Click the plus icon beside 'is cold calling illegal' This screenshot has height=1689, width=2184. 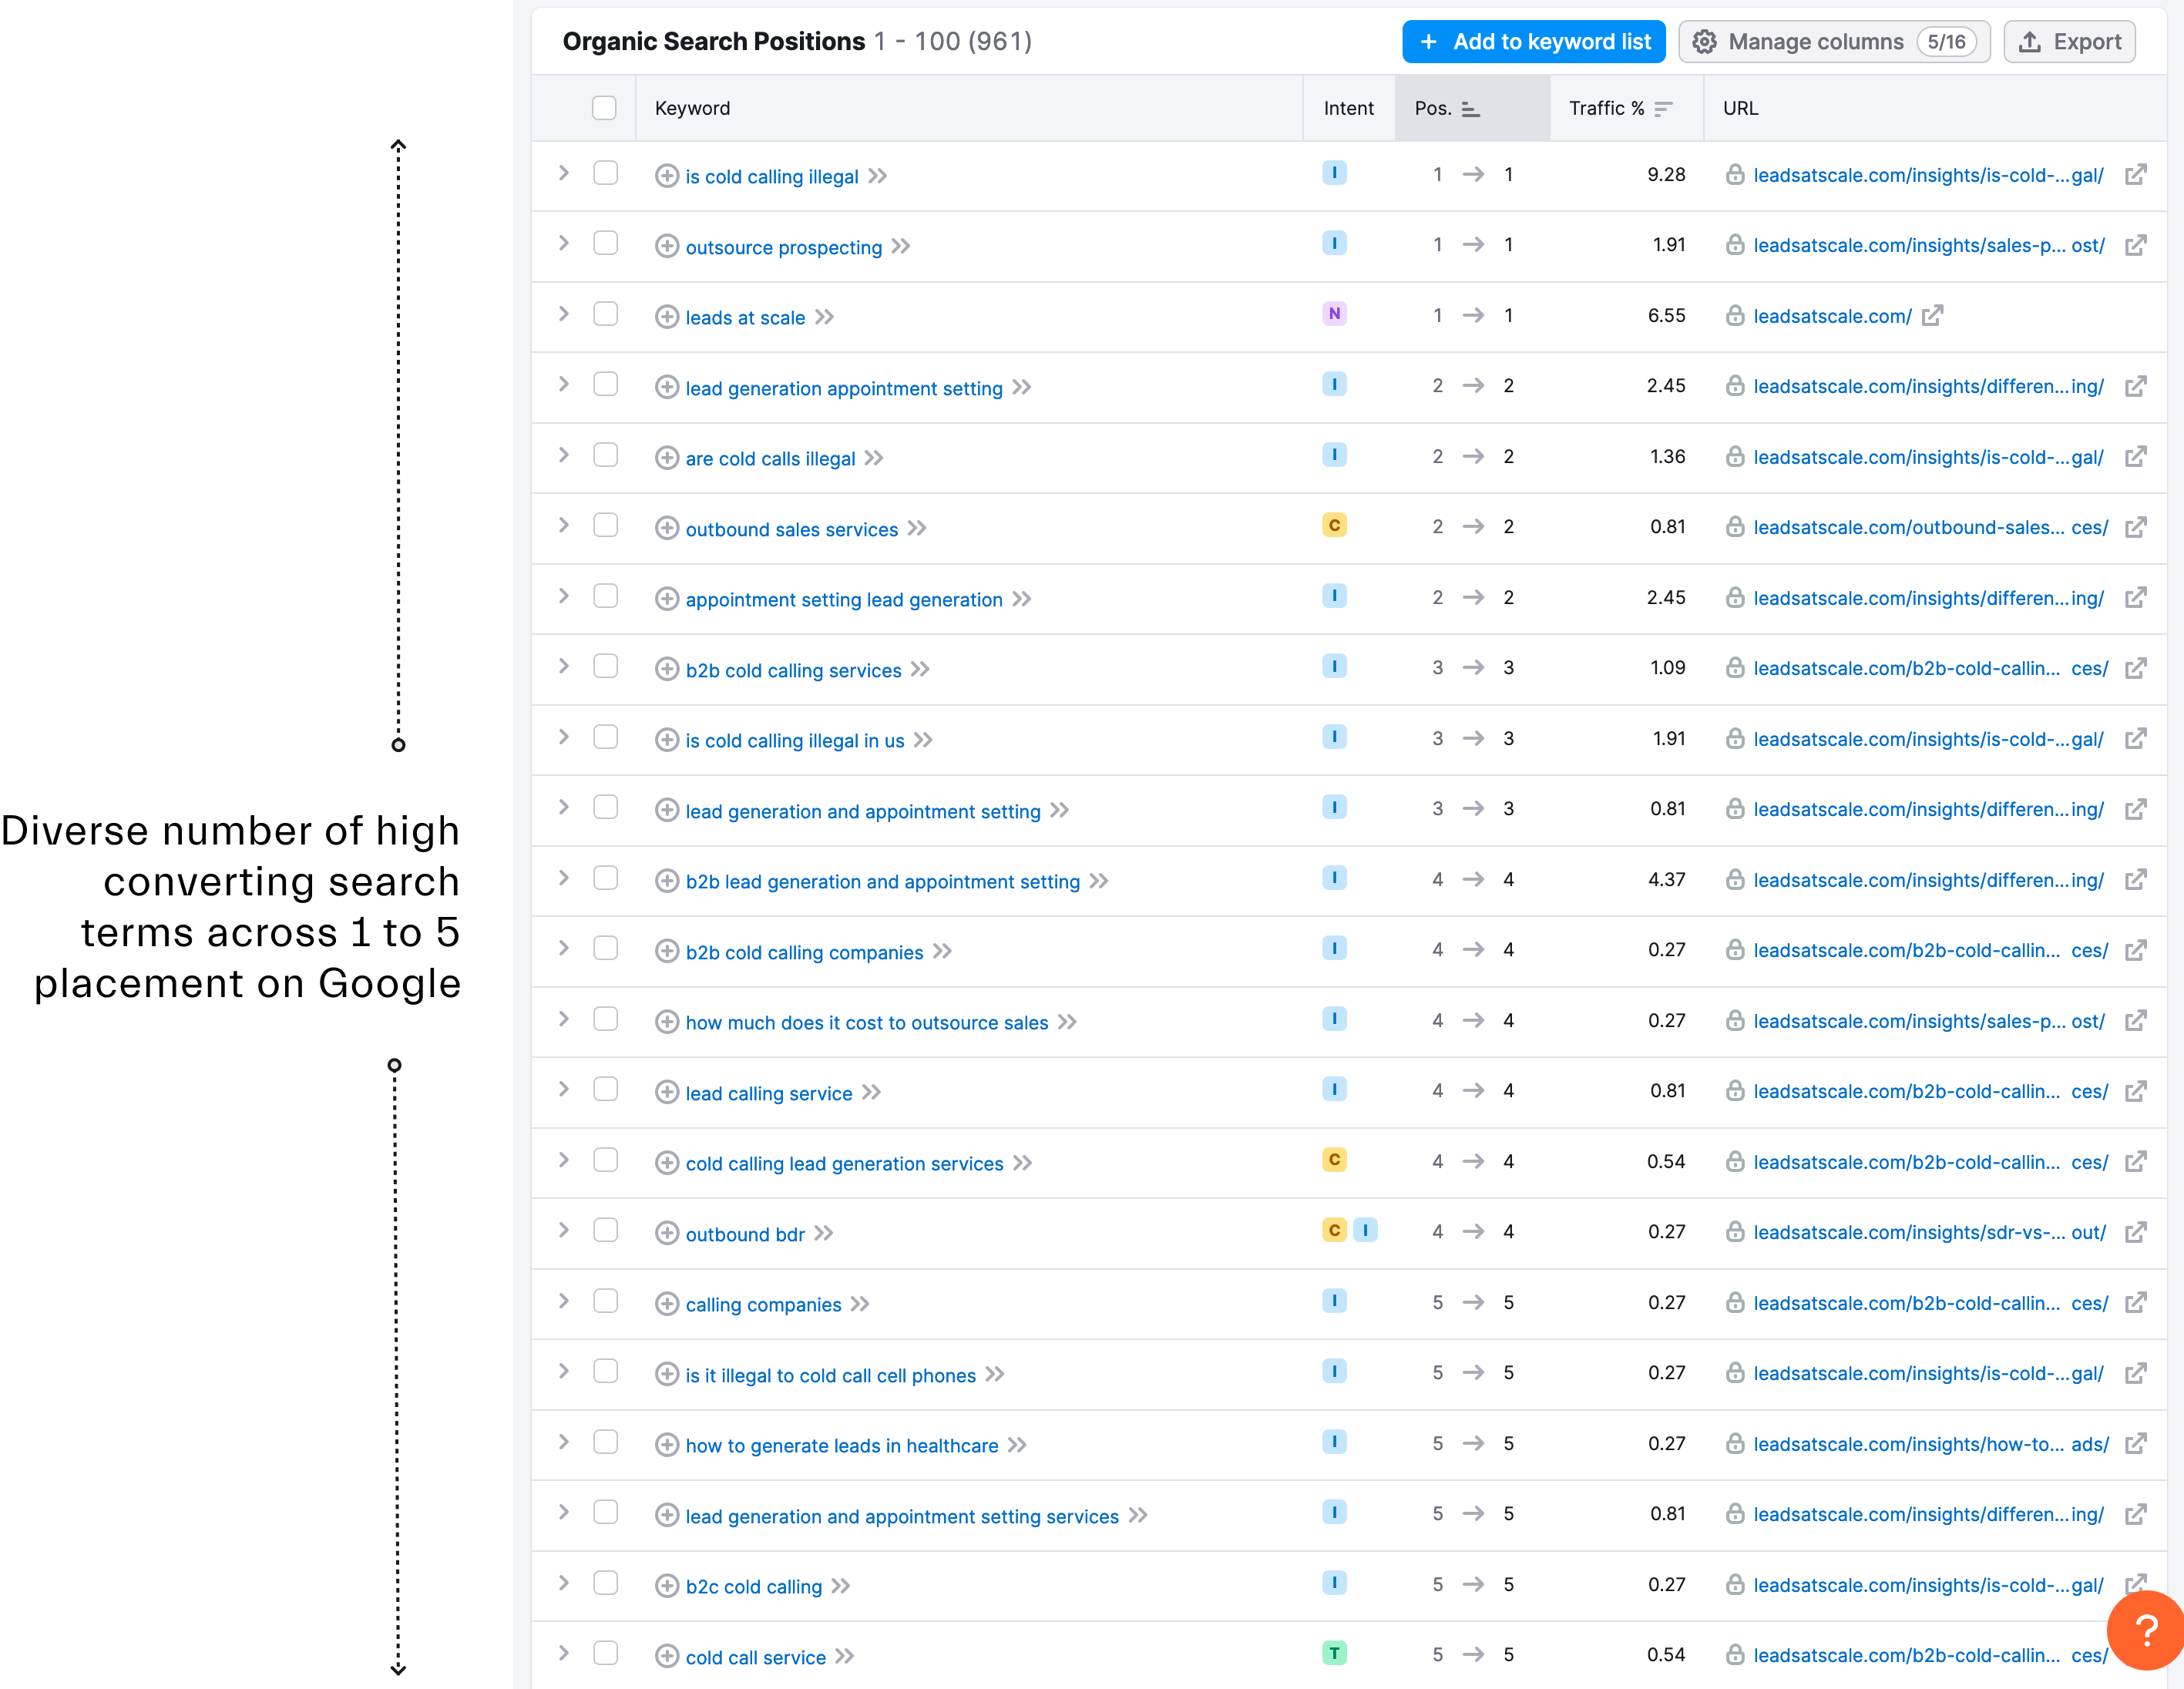666,176
